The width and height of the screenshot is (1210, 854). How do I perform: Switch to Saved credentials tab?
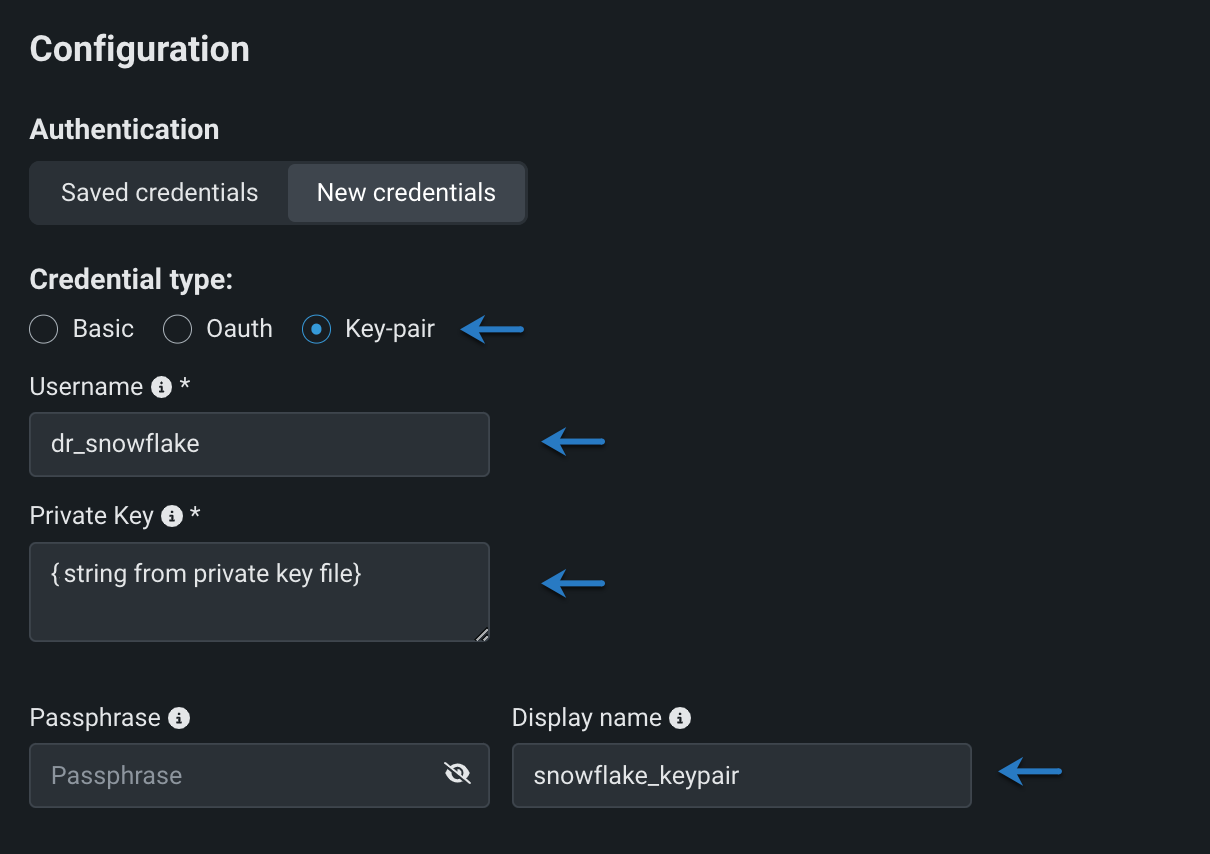[160, 193]
